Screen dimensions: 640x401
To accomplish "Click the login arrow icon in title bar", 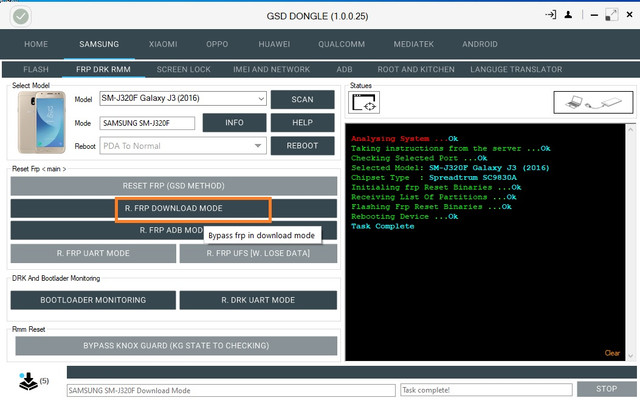I will [551, 15].
